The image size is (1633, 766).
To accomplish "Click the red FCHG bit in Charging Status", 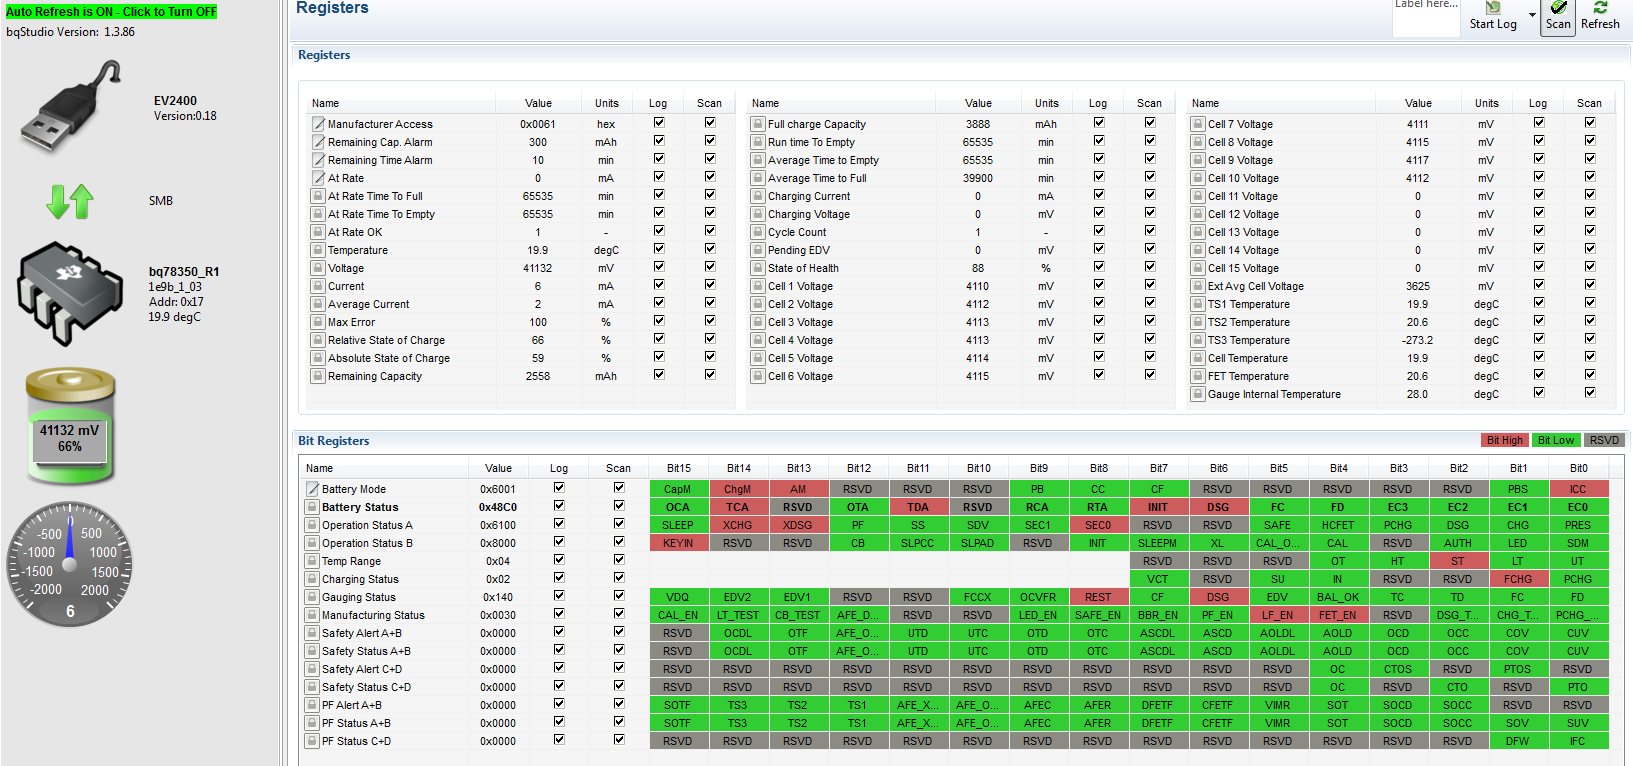I will click(1518, 579).
